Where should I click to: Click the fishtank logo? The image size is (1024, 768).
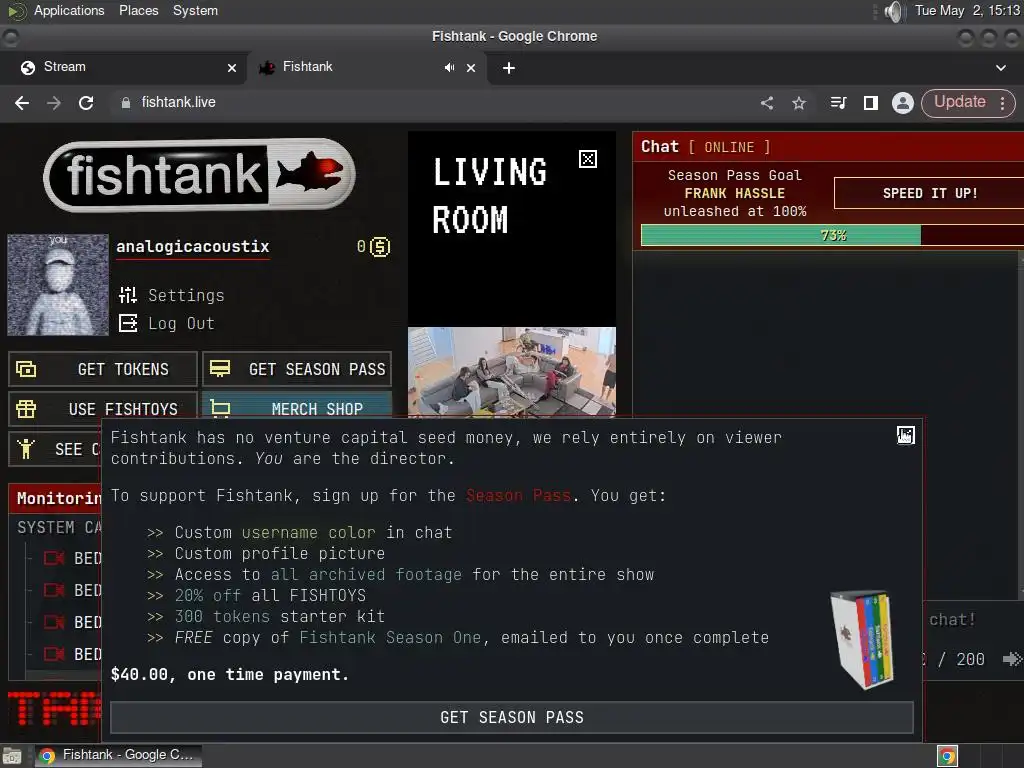point(199,175)
